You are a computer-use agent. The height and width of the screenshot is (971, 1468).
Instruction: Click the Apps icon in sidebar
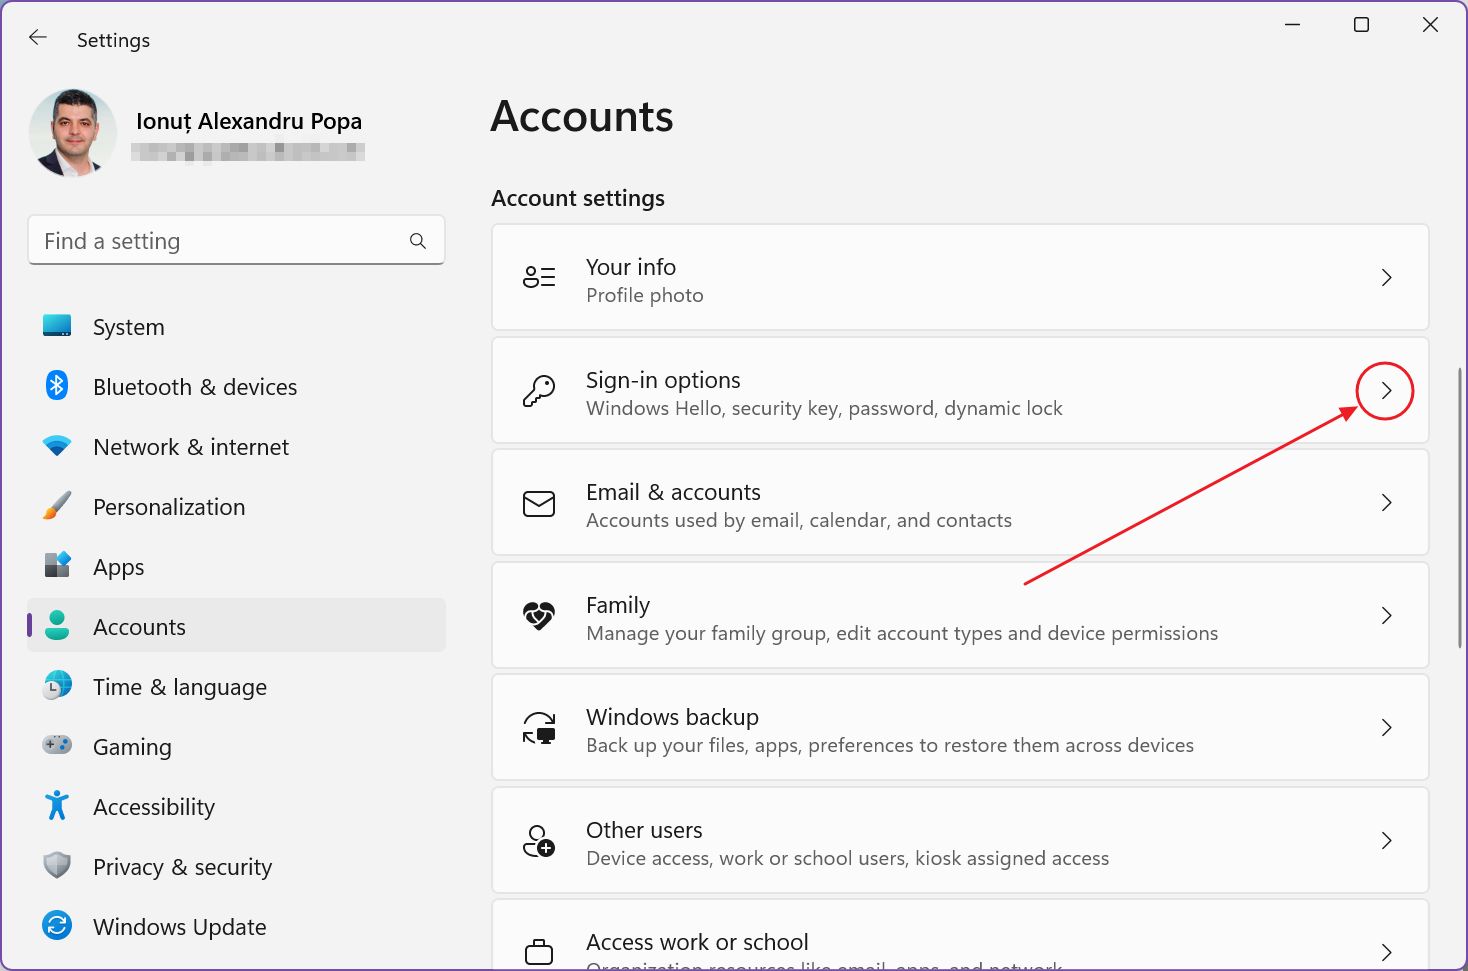coord(57,565)
